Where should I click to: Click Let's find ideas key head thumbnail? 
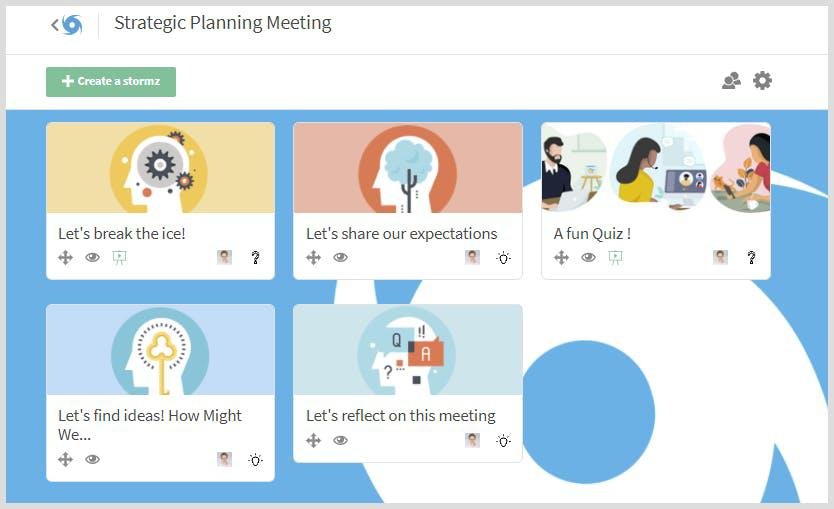(x=160, y=350)
